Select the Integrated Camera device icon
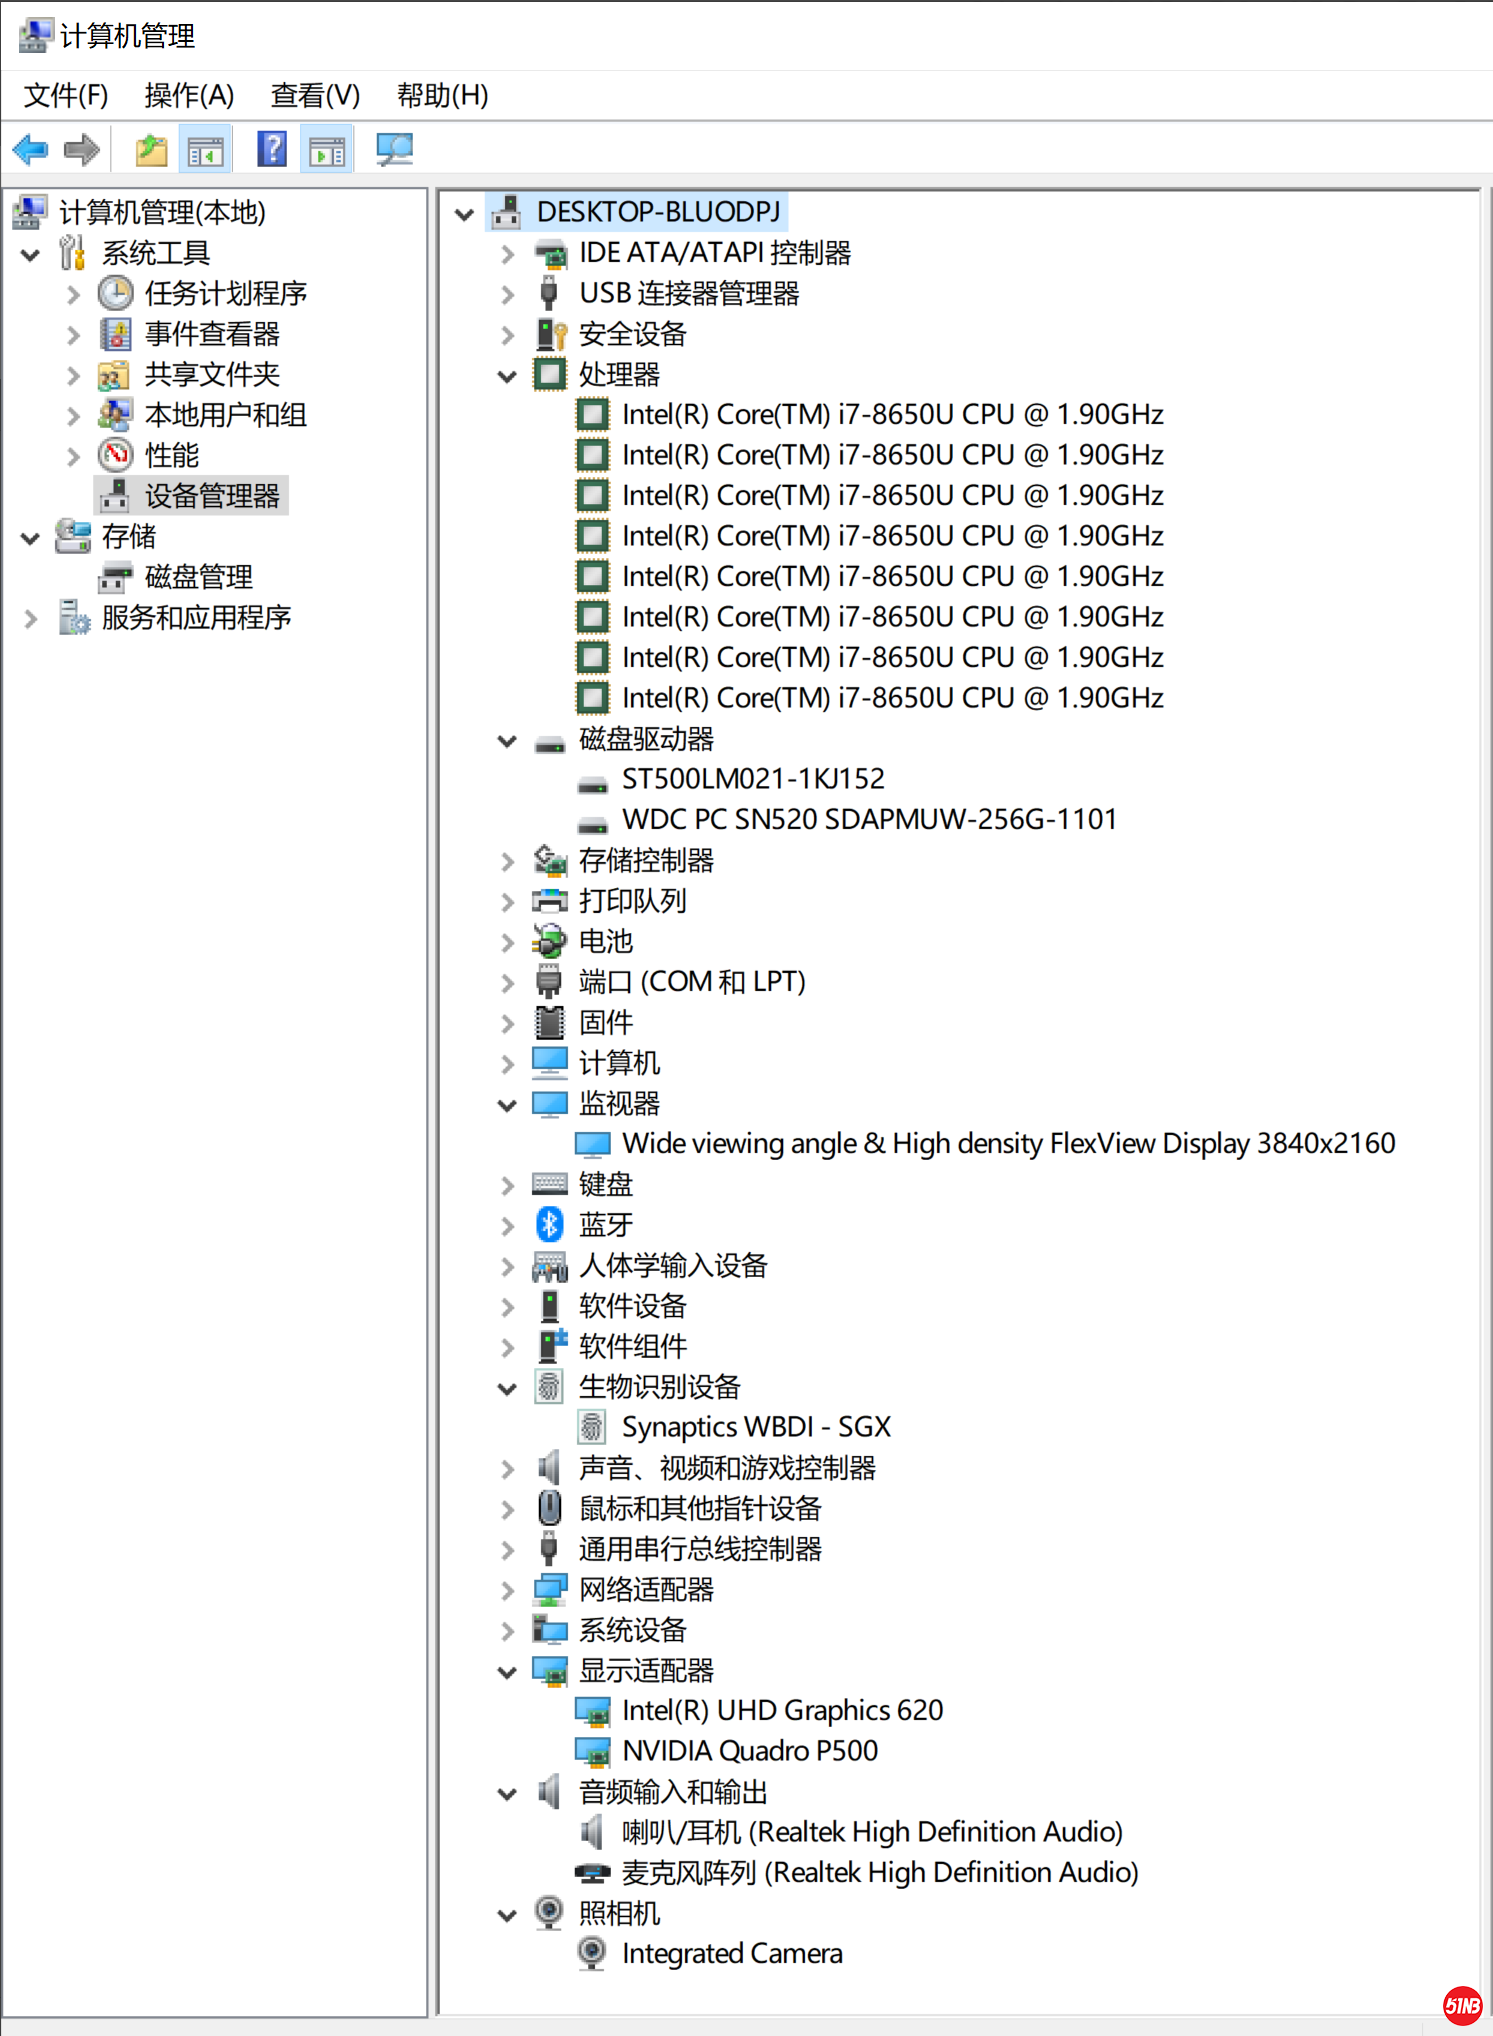The height and width of the screenshot is (2036, 1493). click(x=592, y=1953)
